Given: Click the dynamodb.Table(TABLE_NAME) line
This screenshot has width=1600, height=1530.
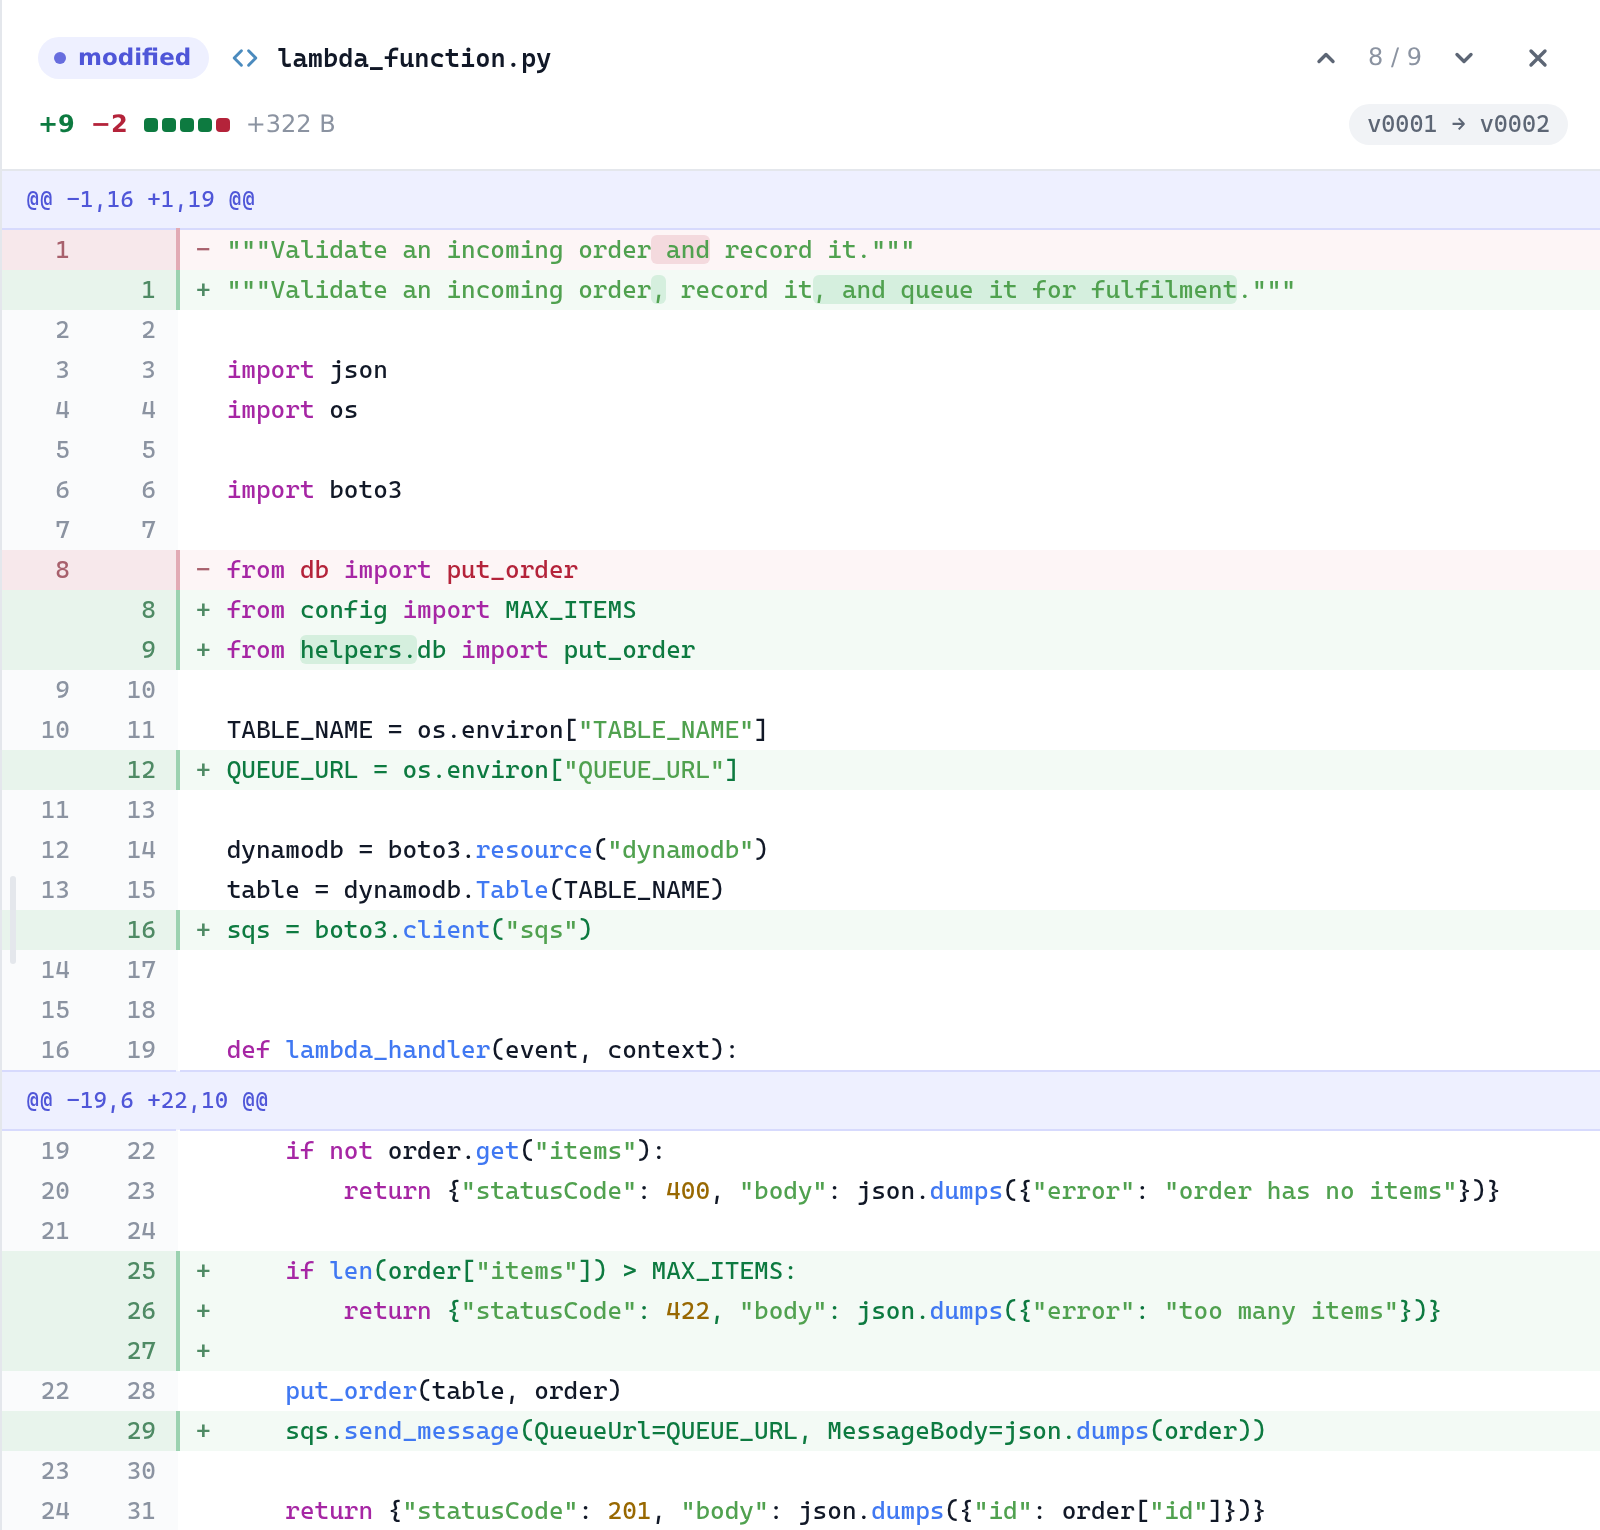Looking at the screenshot, I should (800, 890).
